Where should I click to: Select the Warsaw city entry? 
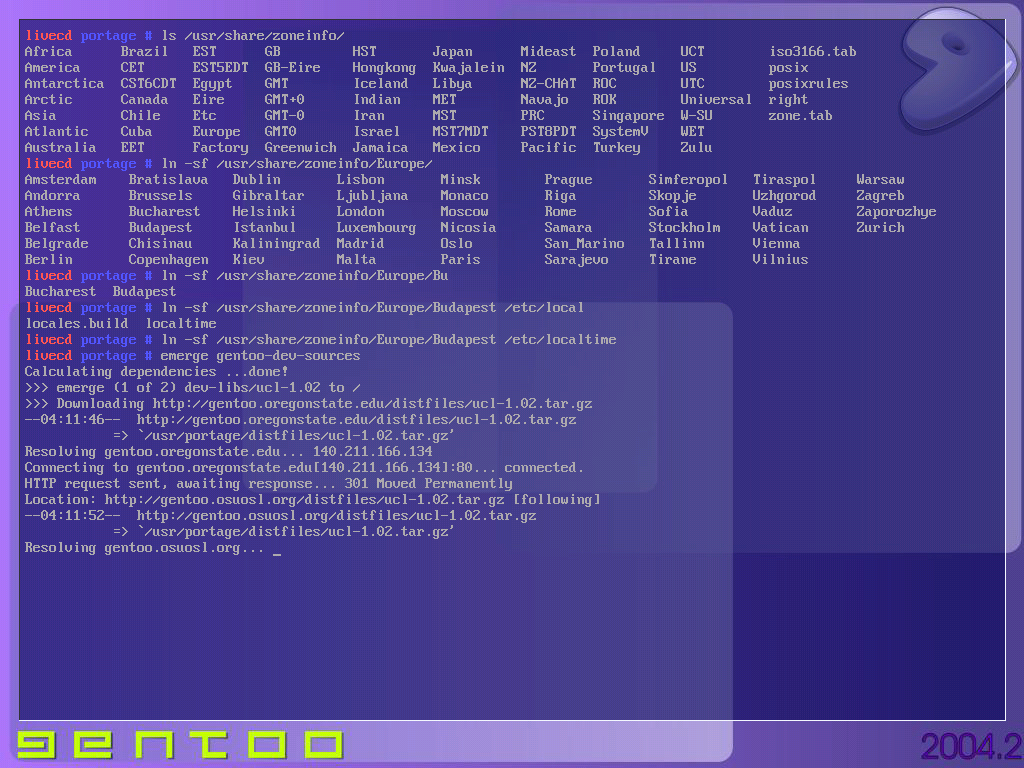click(880, 180)
